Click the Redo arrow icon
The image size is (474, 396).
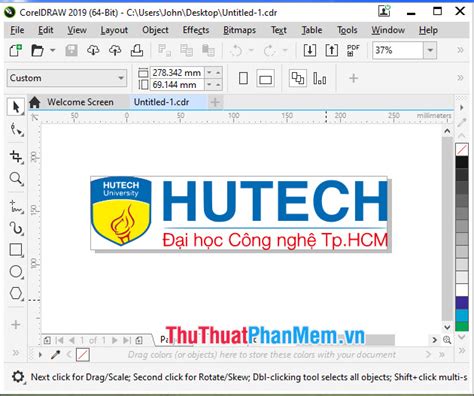coord(269,51)
